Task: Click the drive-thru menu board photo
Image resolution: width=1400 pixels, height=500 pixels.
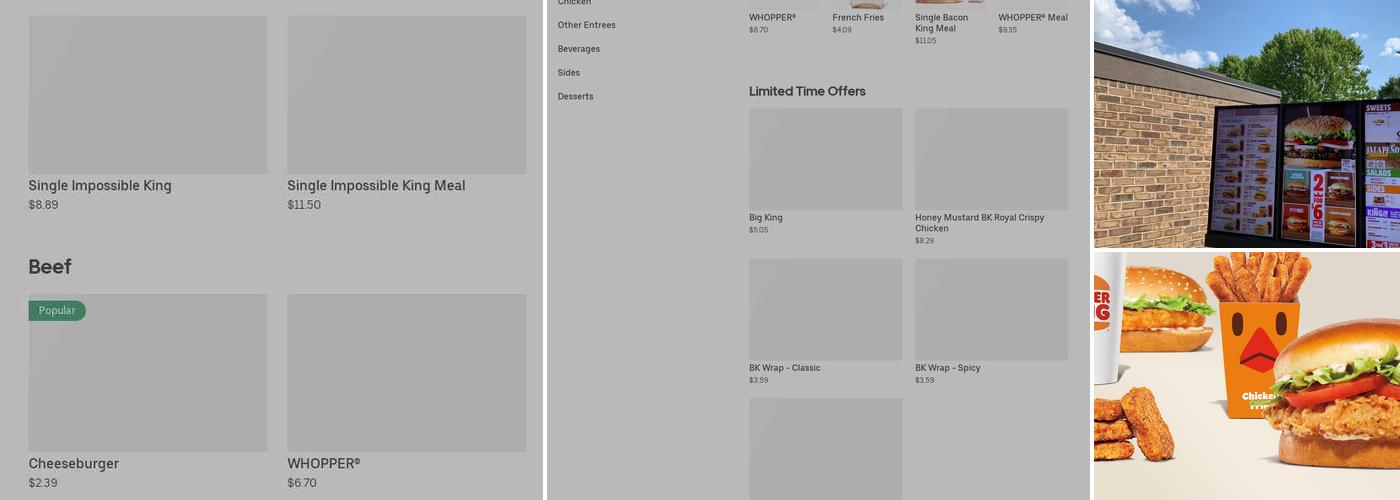Action: [x=1246, y=124]
